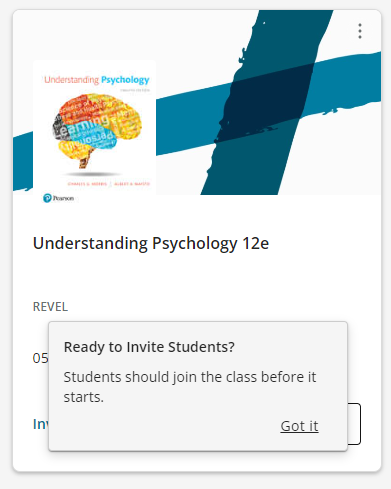Click the author names on the cover

[x=109, y=184]
